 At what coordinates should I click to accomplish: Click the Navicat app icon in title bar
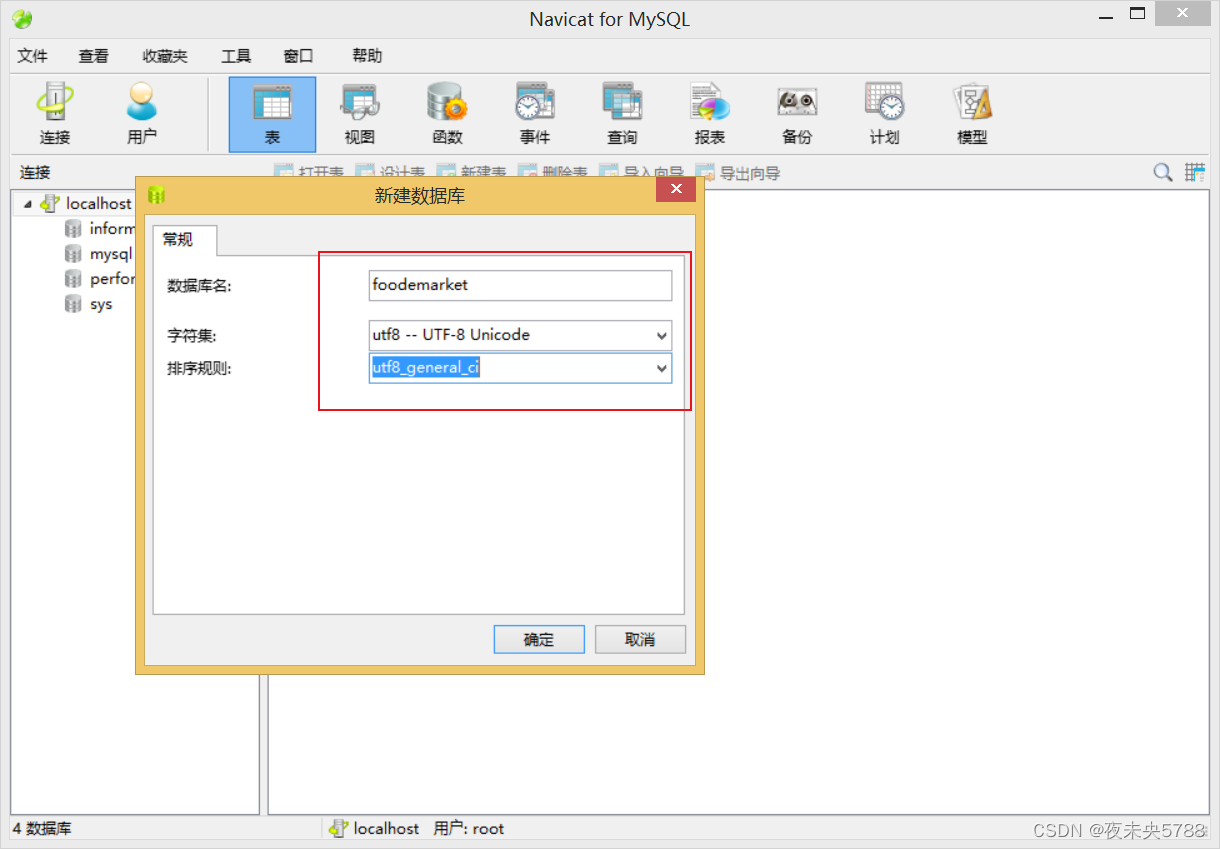click(22, 19)
